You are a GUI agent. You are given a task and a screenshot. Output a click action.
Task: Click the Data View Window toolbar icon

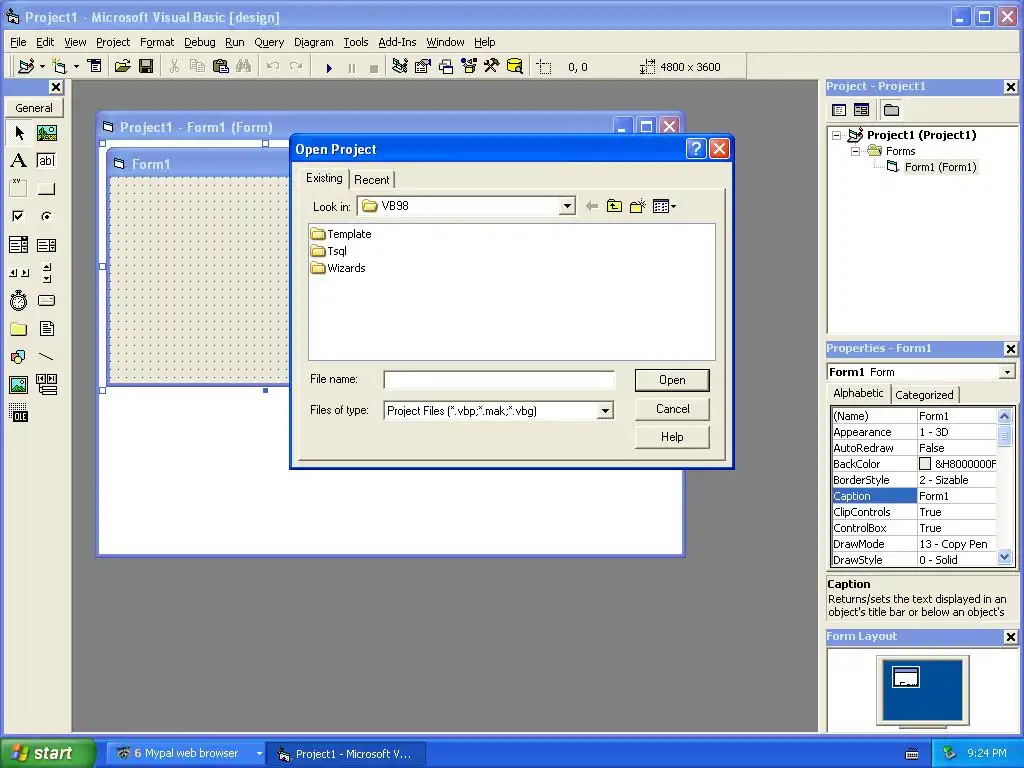(x=515, y=66)
